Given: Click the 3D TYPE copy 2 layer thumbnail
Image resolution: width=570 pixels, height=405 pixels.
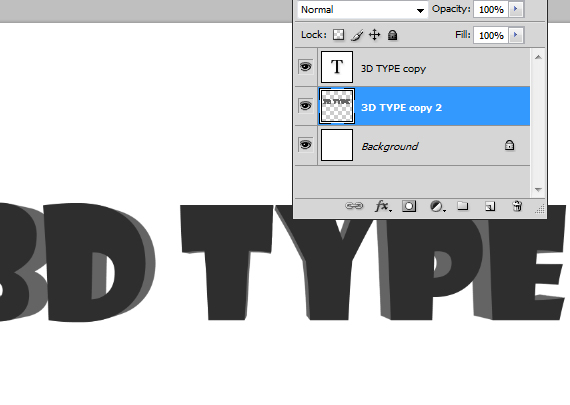Looking at the screenshot, I should 337,106.
